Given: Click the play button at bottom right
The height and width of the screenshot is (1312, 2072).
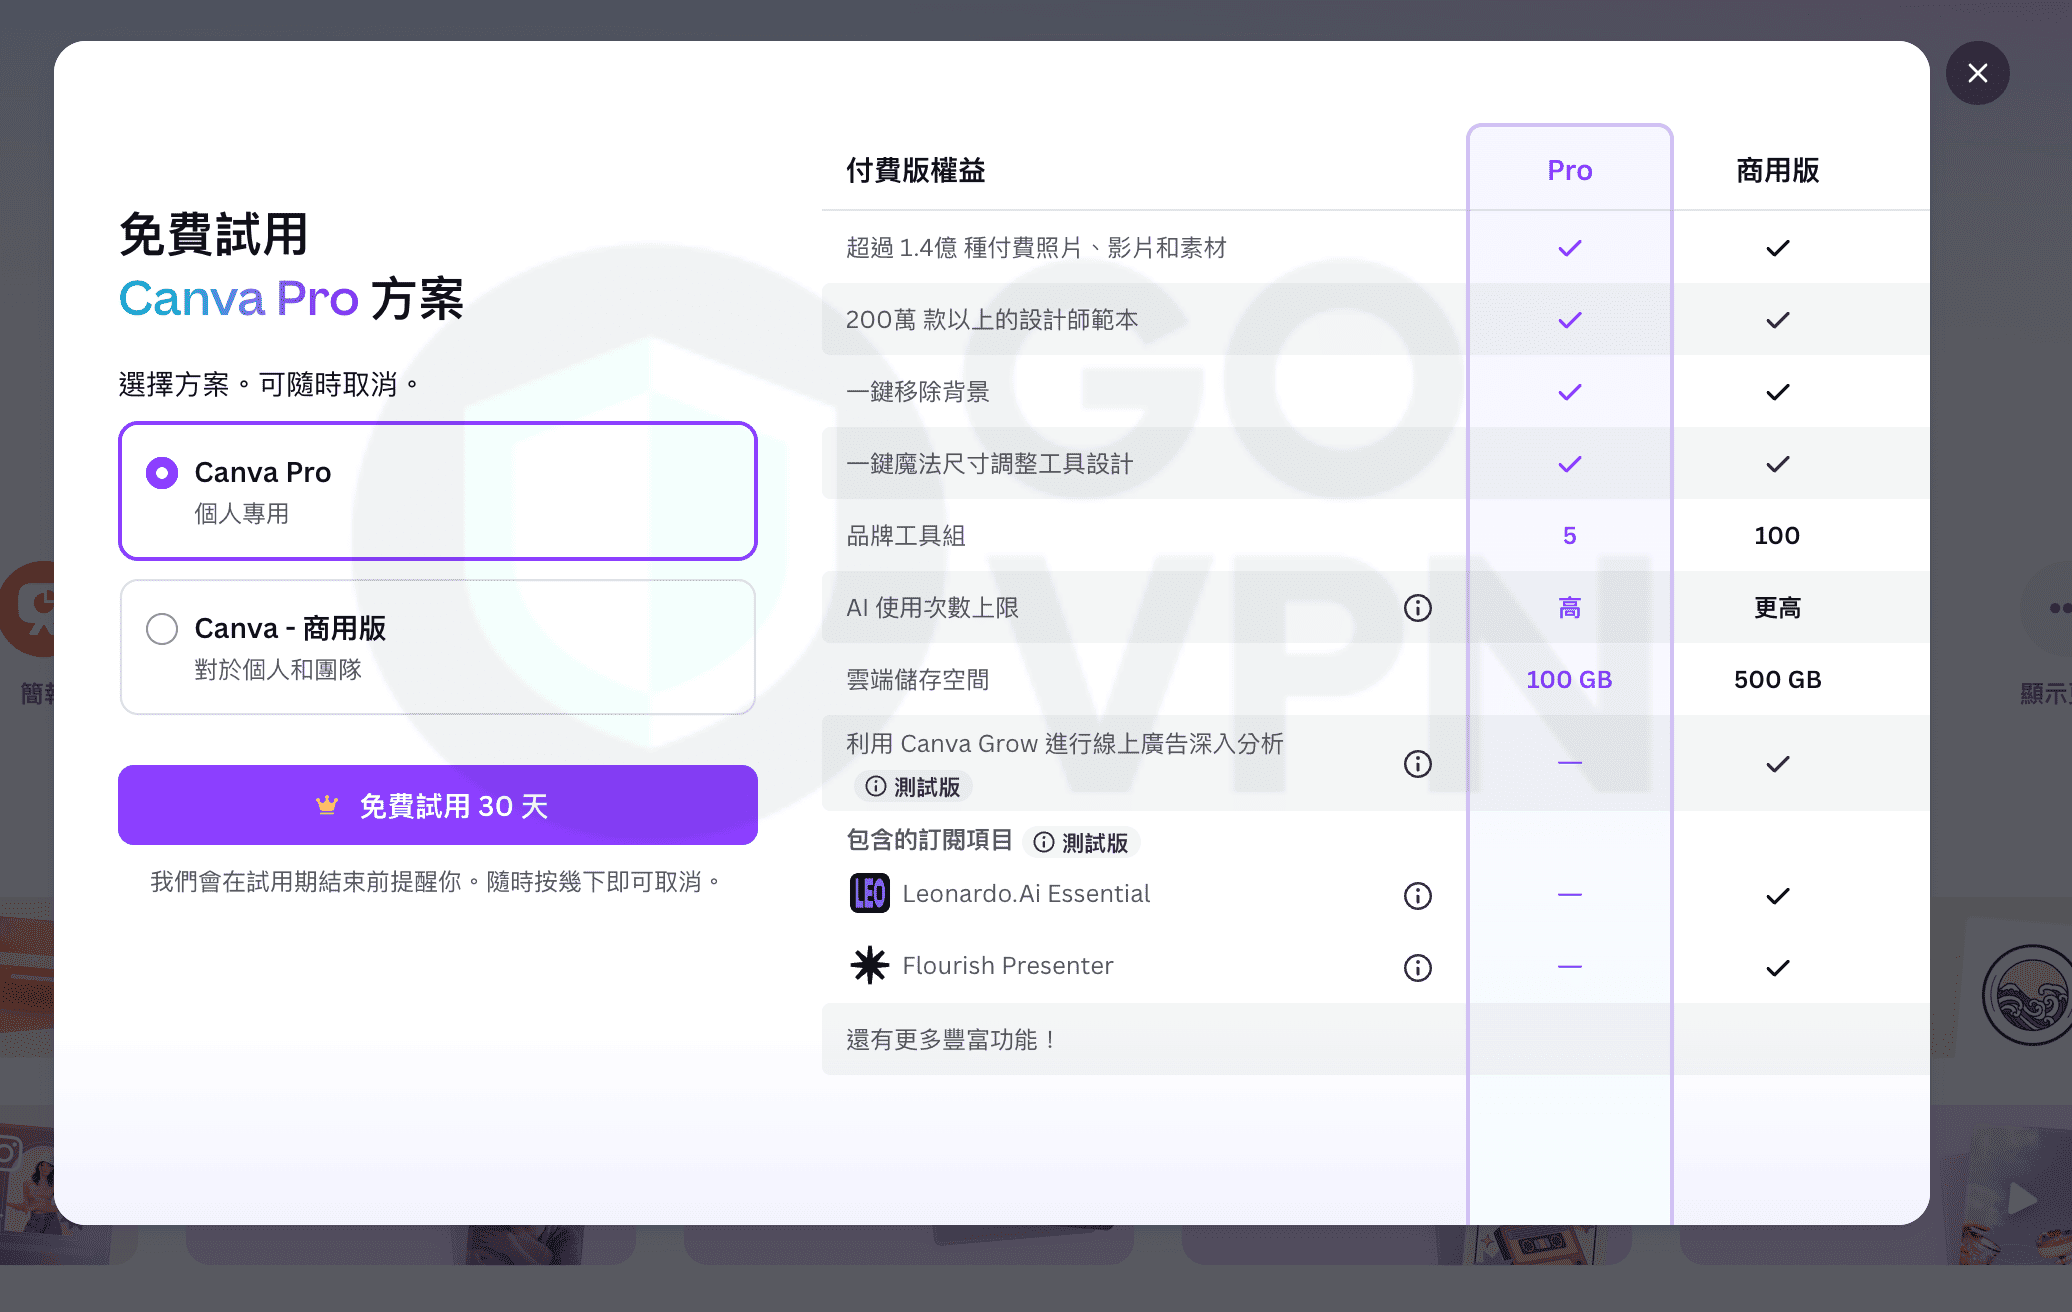Looking at the screenshot, I should (x=2020, y=1198).
